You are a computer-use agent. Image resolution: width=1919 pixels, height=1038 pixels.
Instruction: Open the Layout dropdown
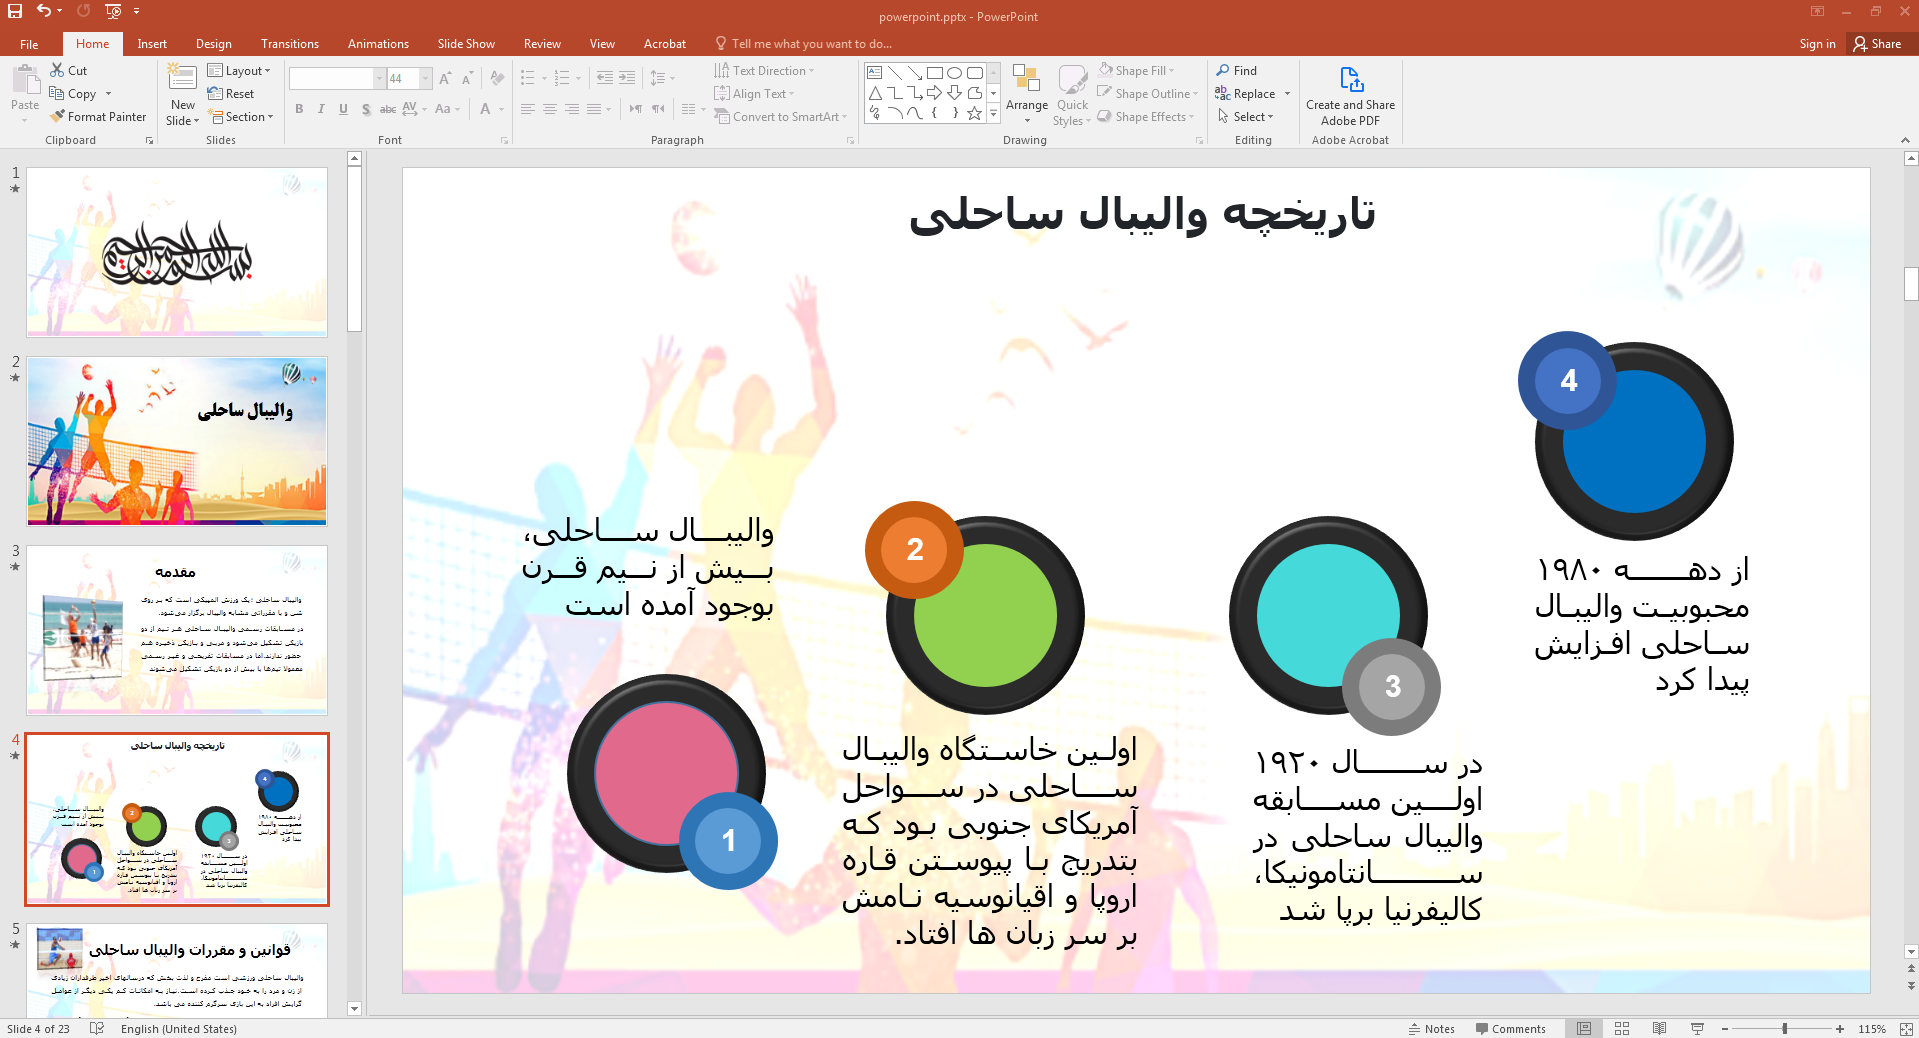click(239, 71)
